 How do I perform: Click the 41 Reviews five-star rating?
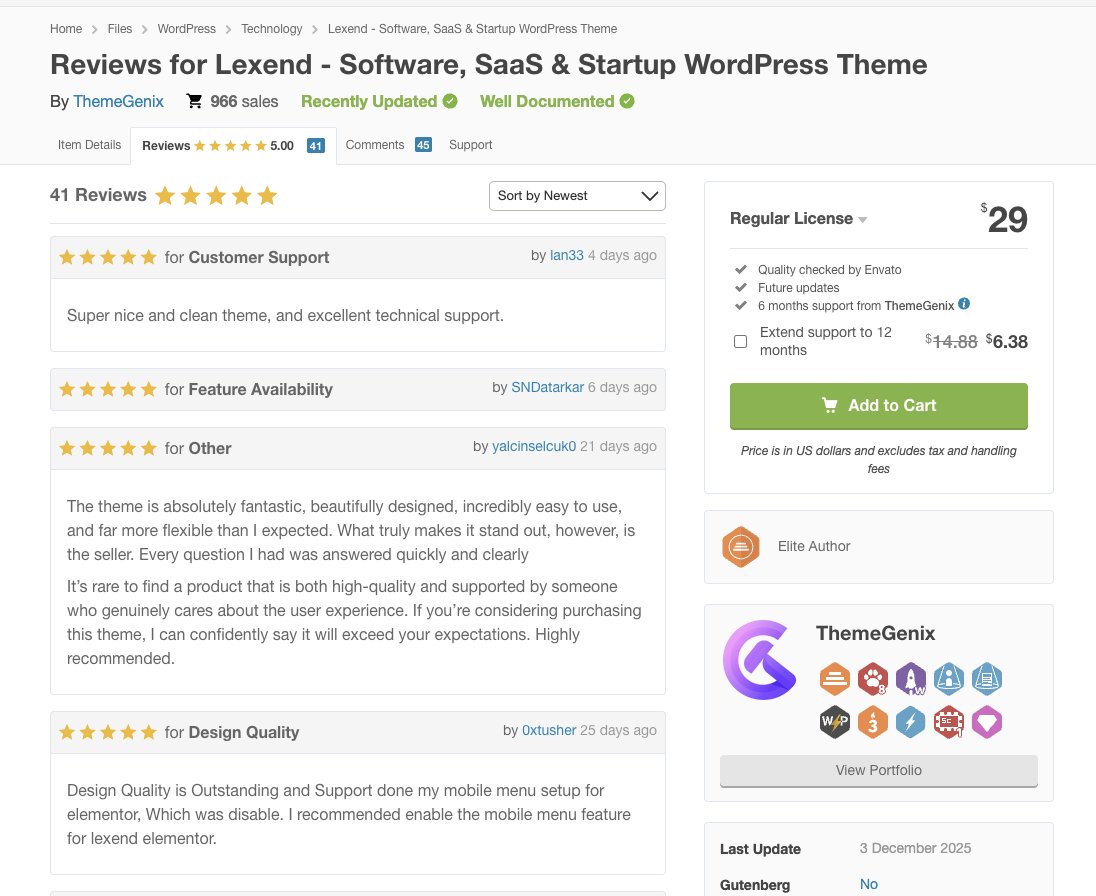(216, 196)
